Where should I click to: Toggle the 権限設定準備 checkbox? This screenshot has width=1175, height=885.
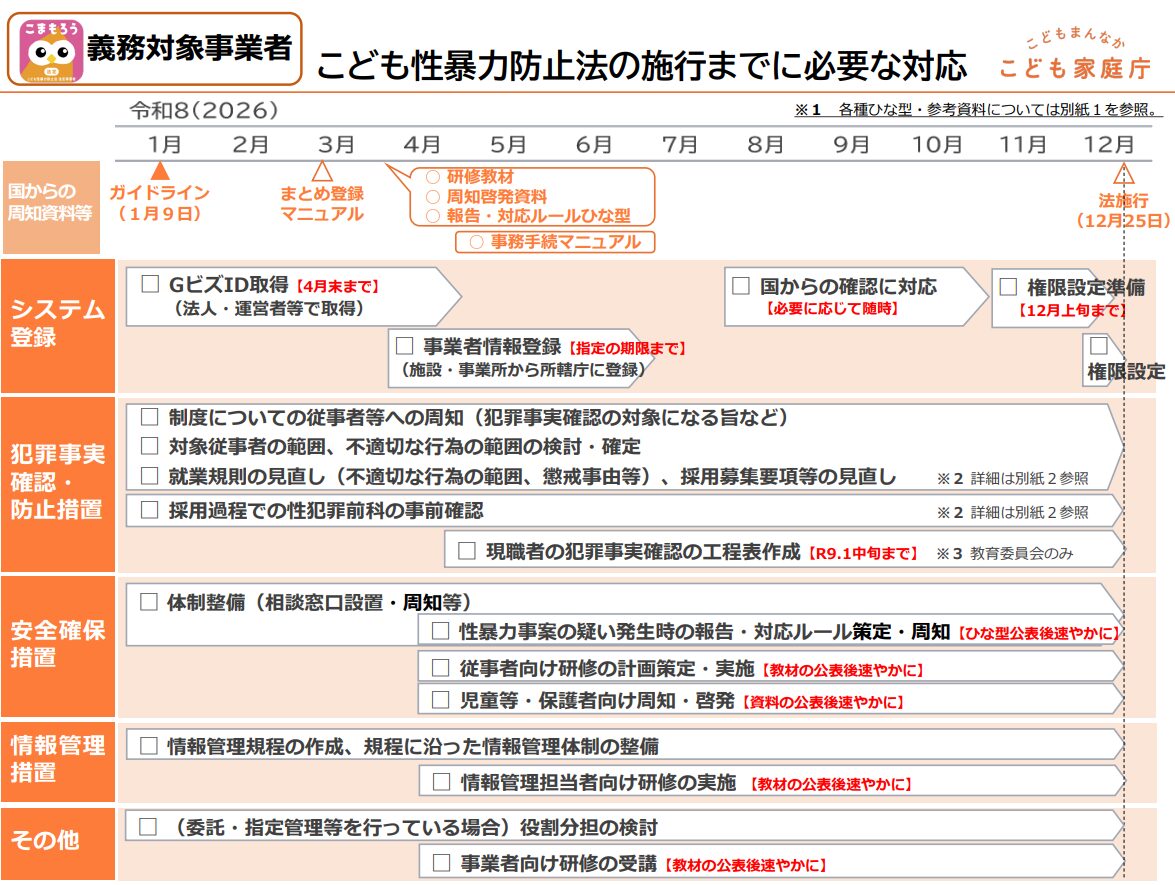[1008, 287]
